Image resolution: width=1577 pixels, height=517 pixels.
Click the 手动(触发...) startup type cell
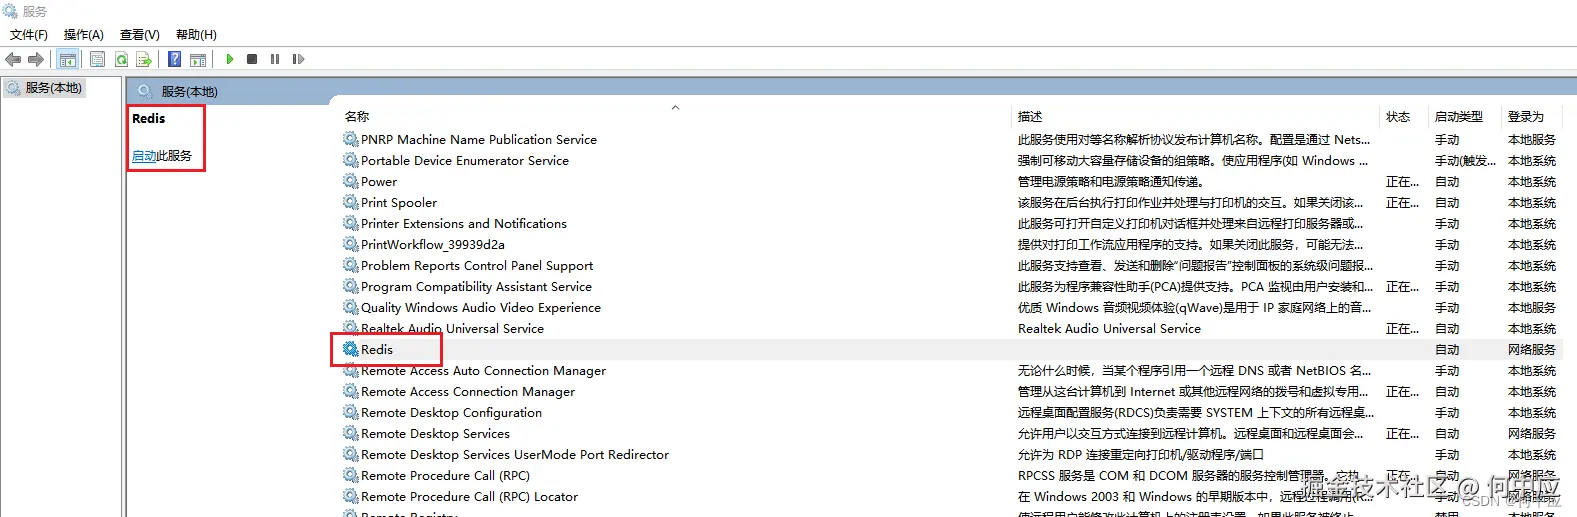1465,160
